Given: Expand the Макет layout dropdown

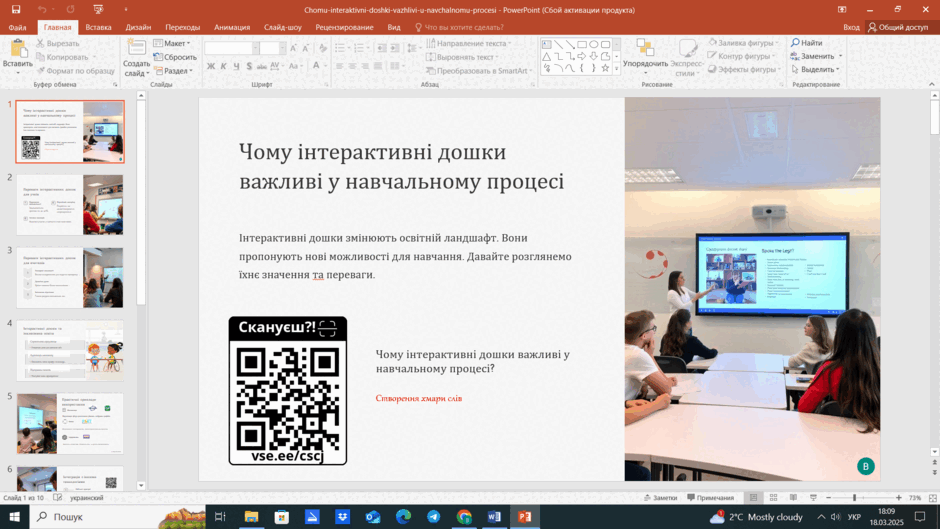Looking at the screenshot, I should coord(172,43).
